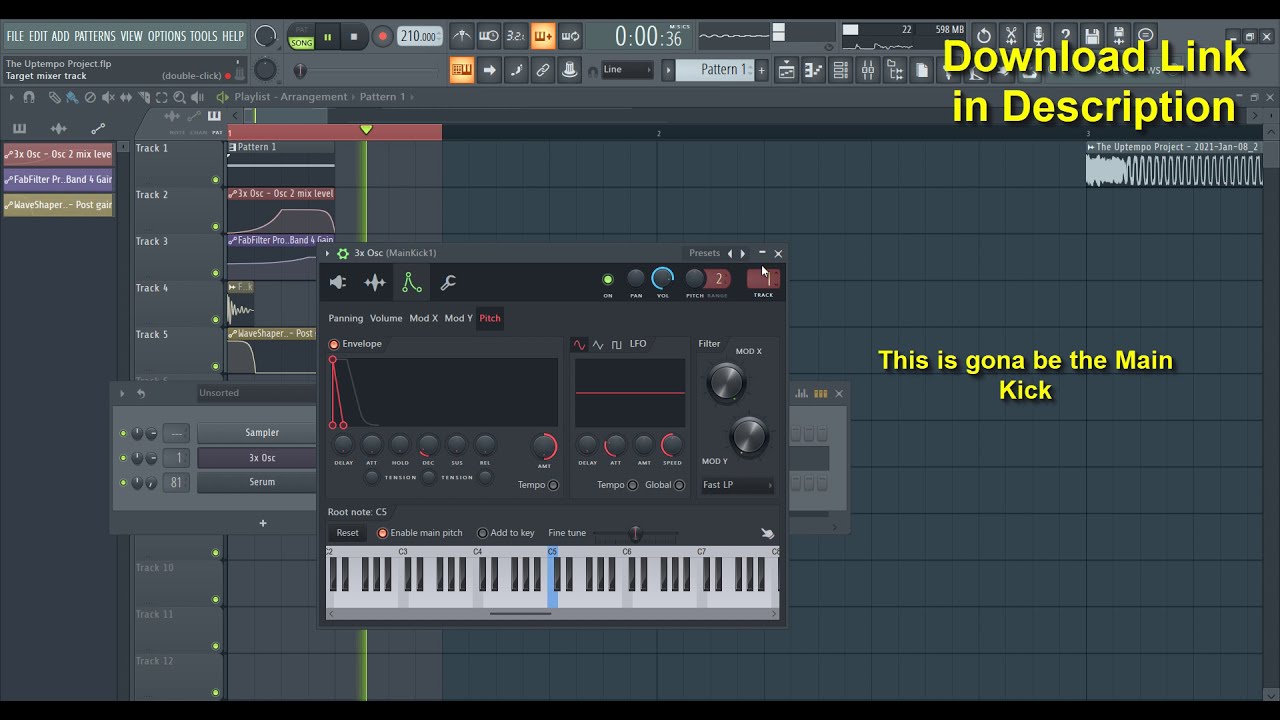1280x720 pixels.
Task: Open the Line snap dropdown
Action: pyautogui.click(x=627, y=70)
